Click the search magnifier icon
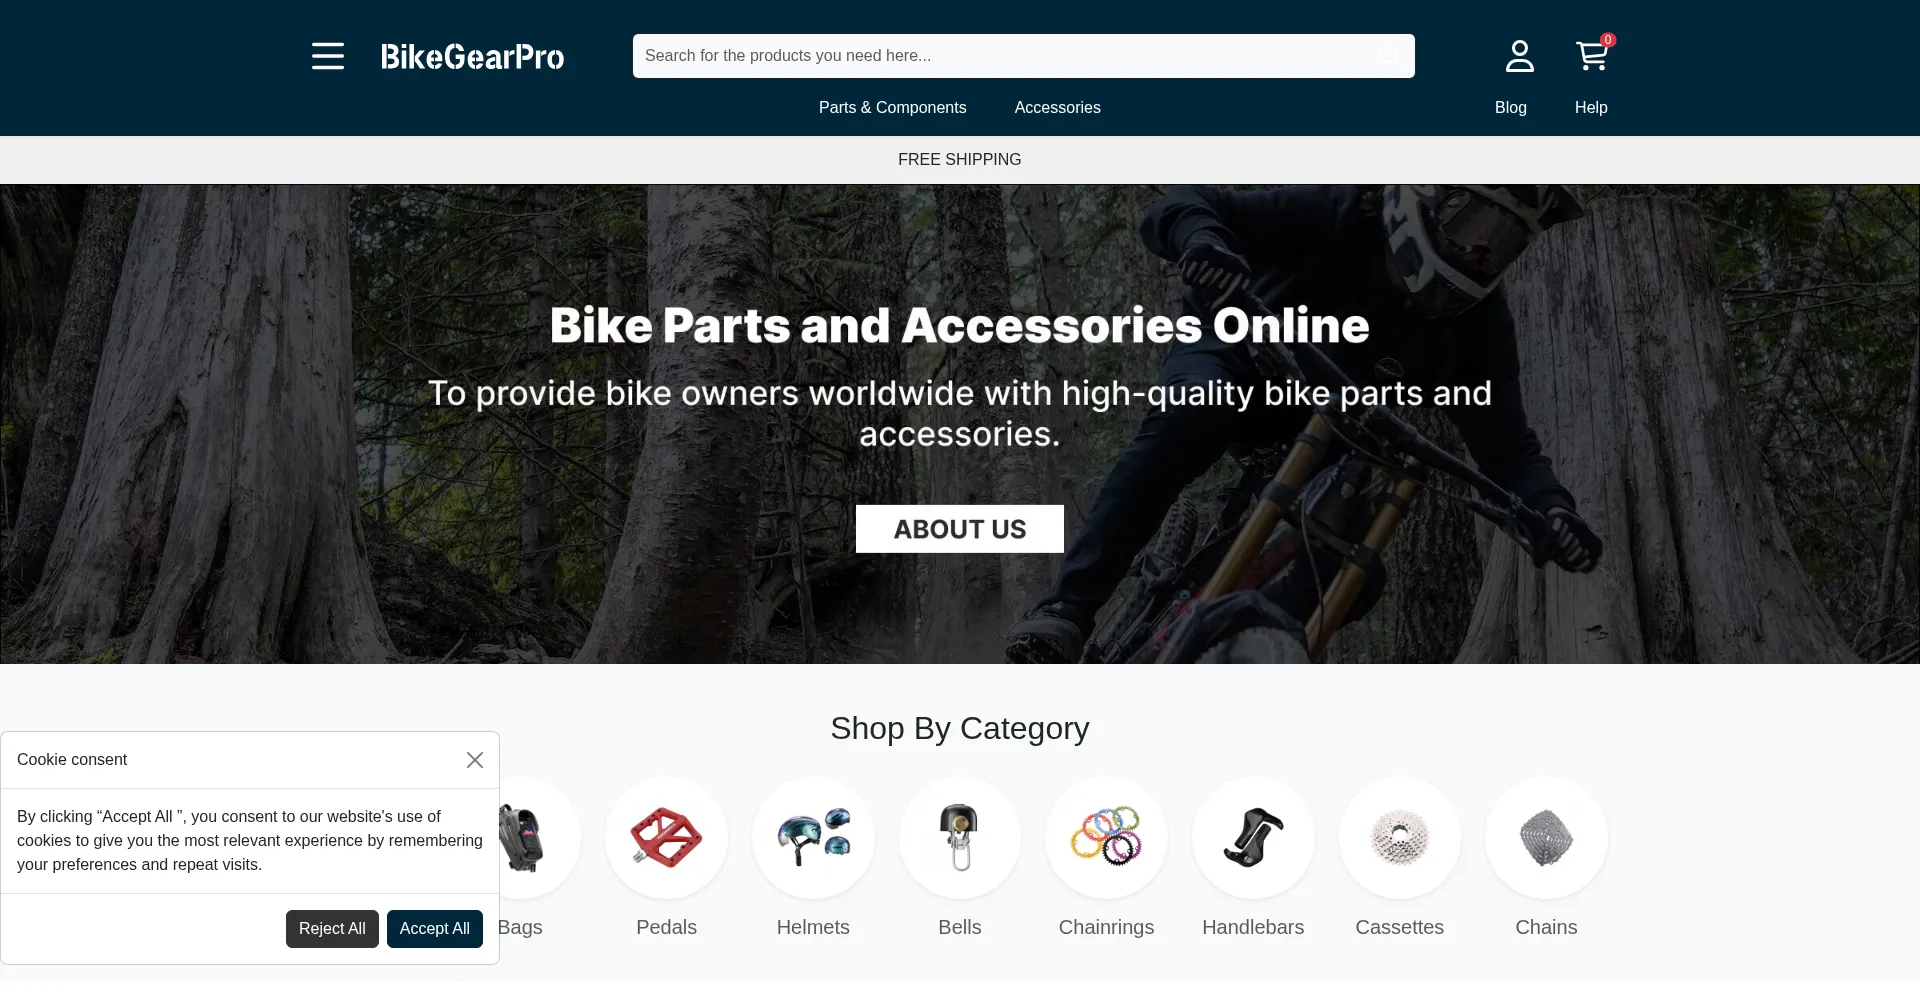This screenshot has width=1920, height=993. click(1389, 55)
